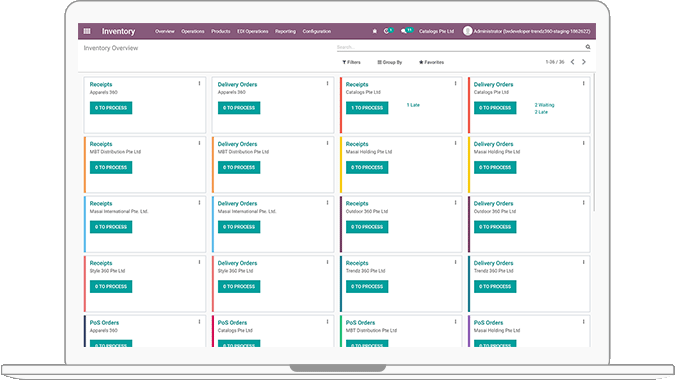Click 0 TO PROCESS on Receipts Masai Holding
The height and width of the screenshot is (380, 675).
367,167
